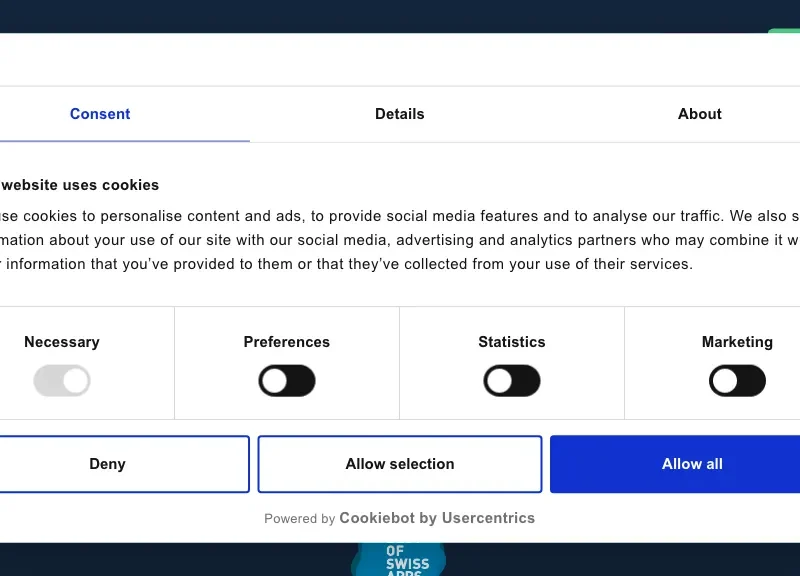Click the Deny button
Screen dimensions: 800x576
click(x=108, y=464)
